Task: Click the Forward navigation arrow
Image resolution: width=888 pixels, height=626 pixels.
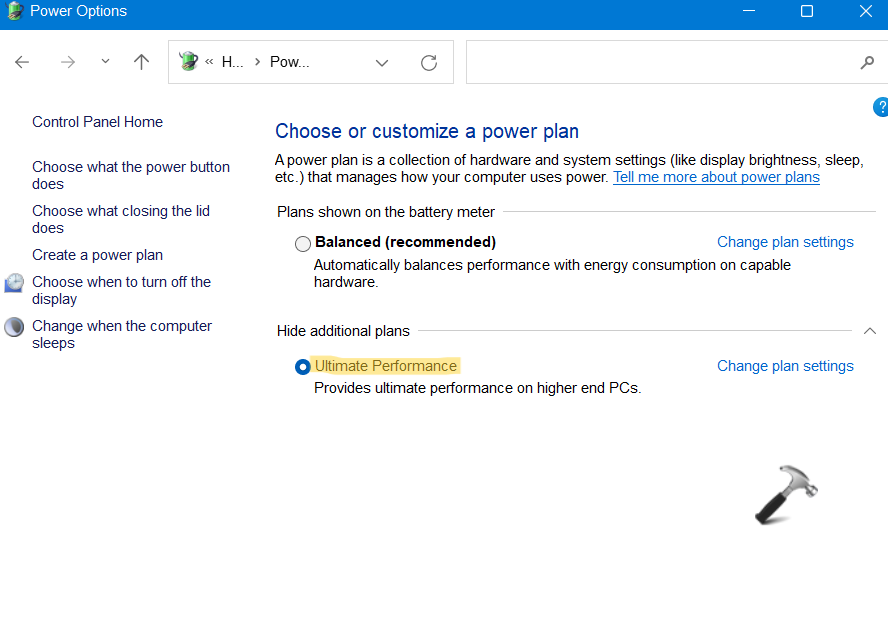Action: [x=68, y=62]
